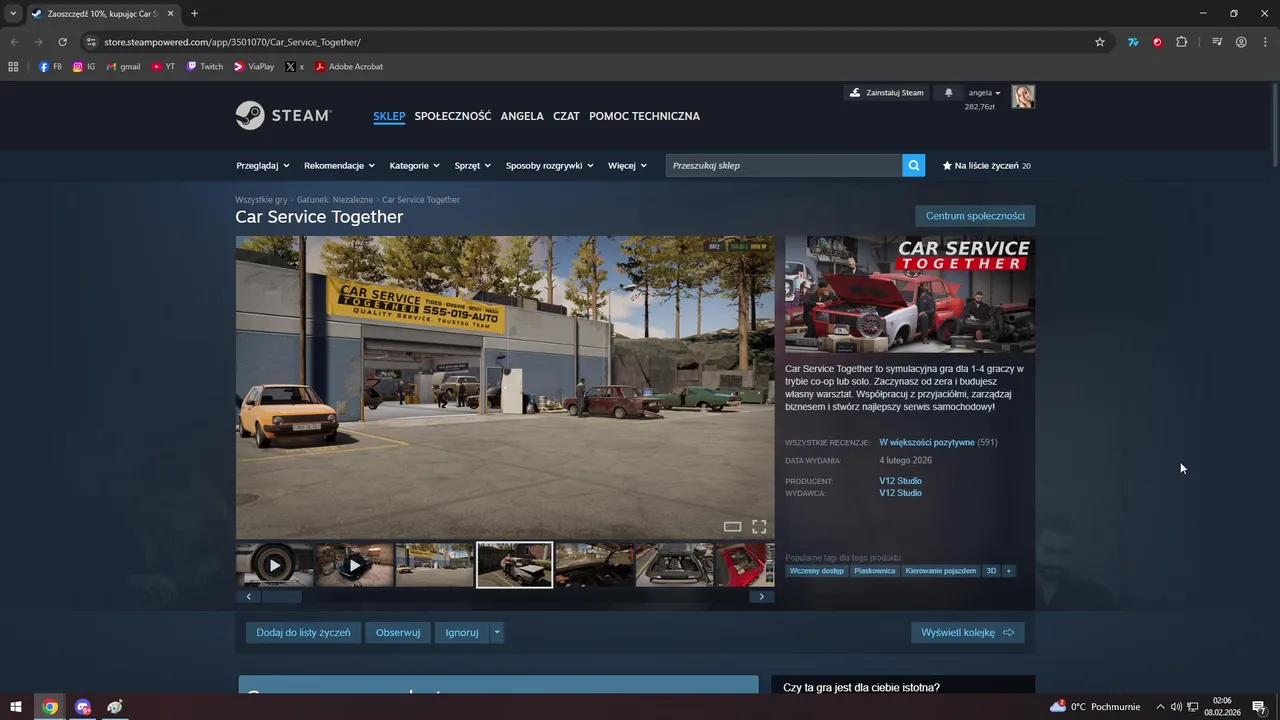Expand the Kategorie dropdown
The width and height of the screenshot is (1280, 720).
pos(415,166)
